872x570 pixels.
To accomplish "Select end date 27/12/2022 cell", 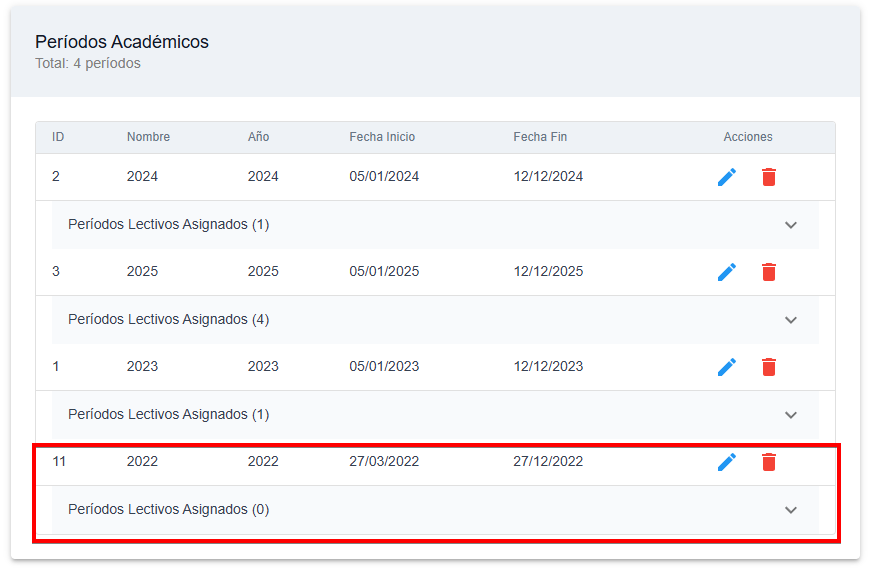I will [x=548, y=462].
